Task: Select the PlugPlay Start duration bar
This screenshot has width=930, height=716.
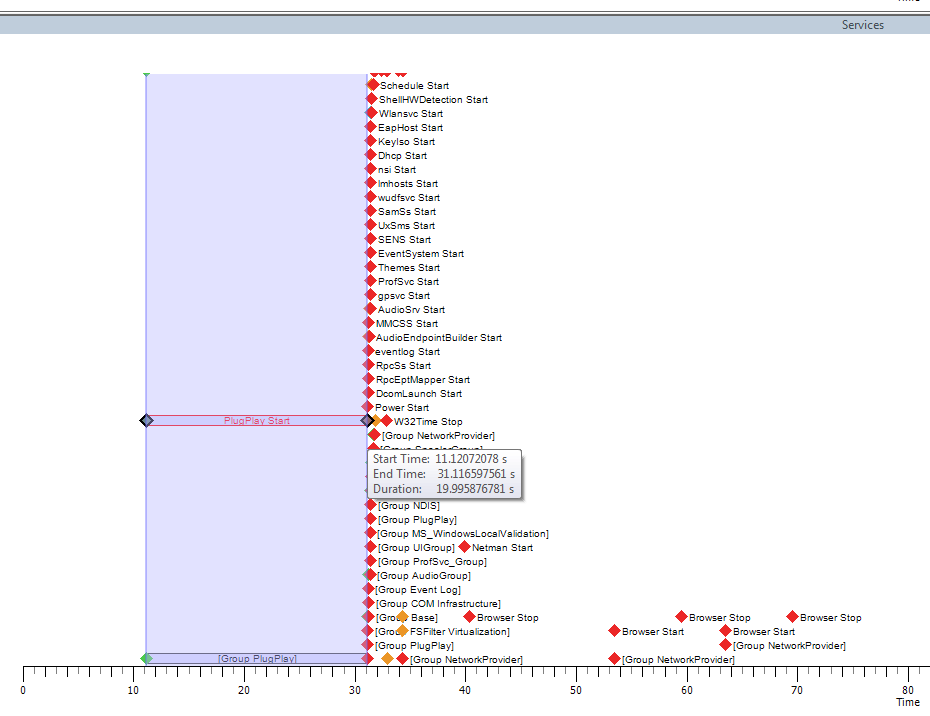Action: click(257, 421)
